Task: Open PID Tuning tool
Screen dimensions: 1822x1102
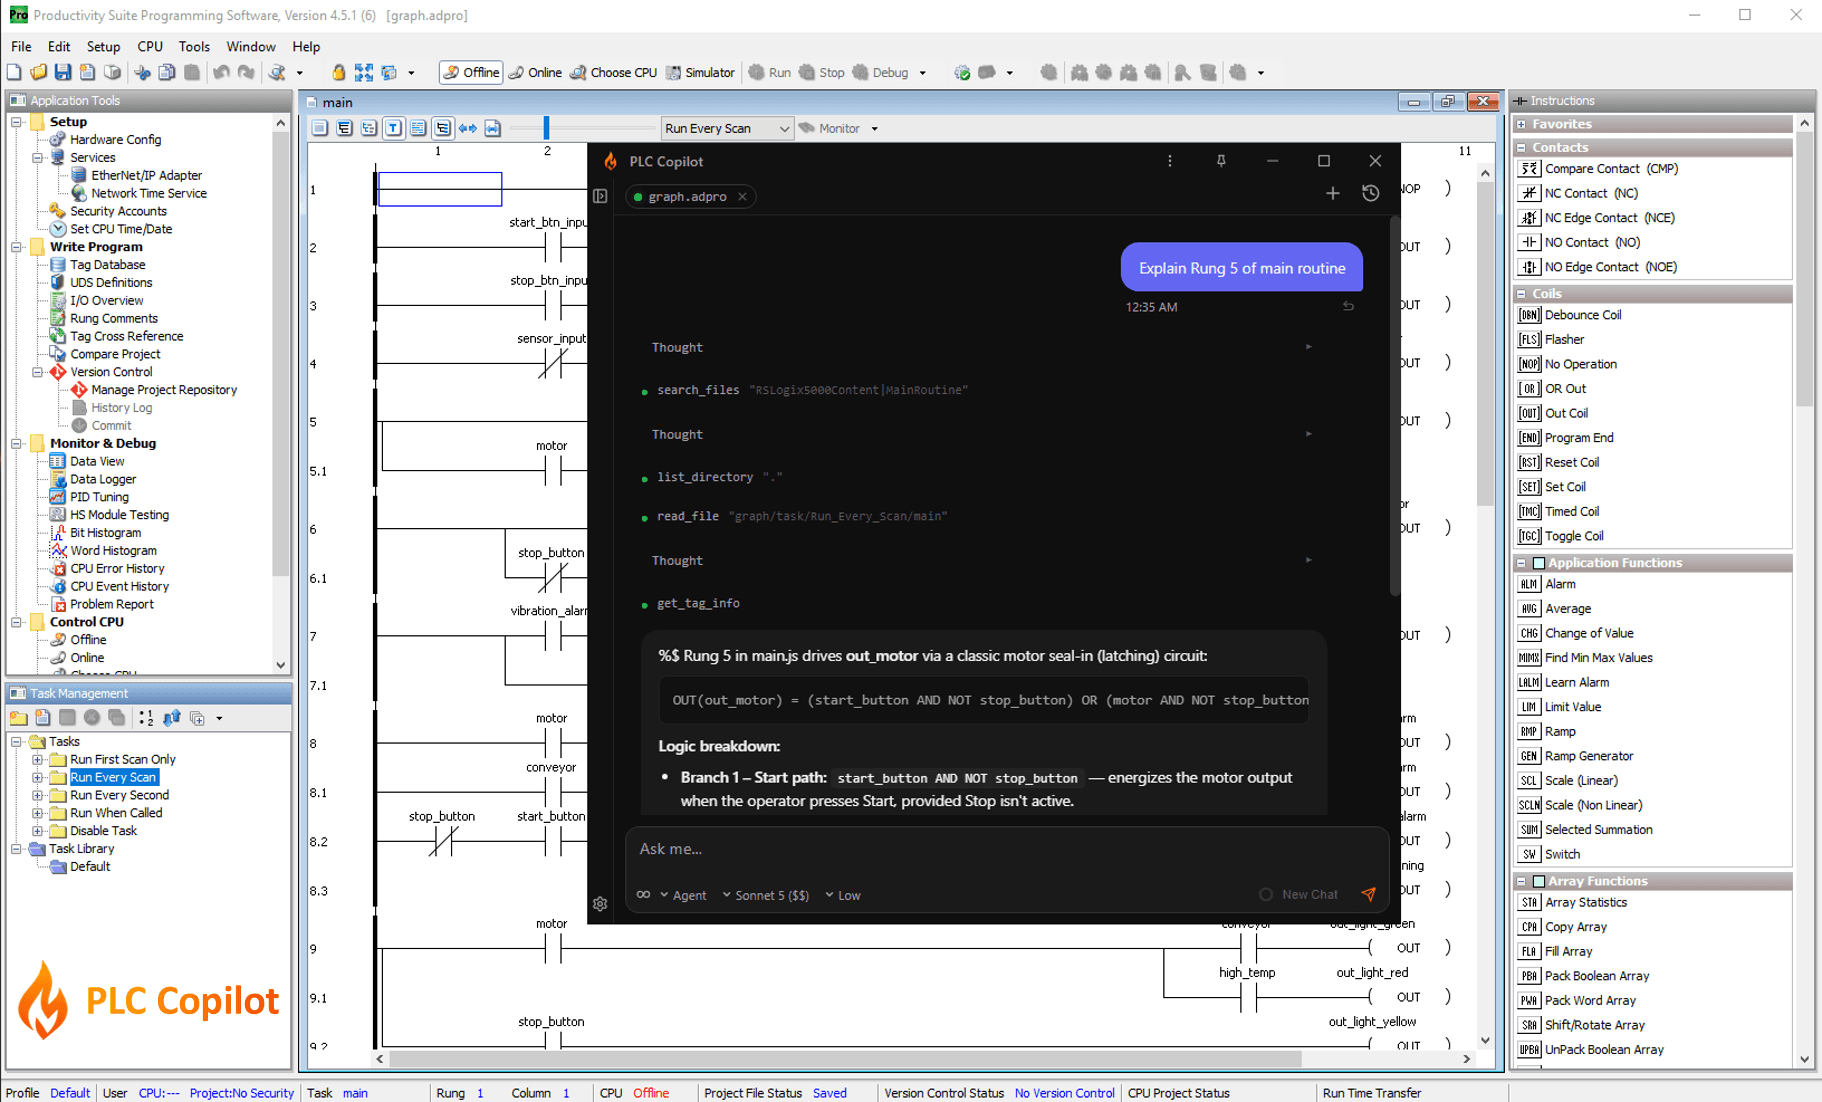Action: pos(99,497)
